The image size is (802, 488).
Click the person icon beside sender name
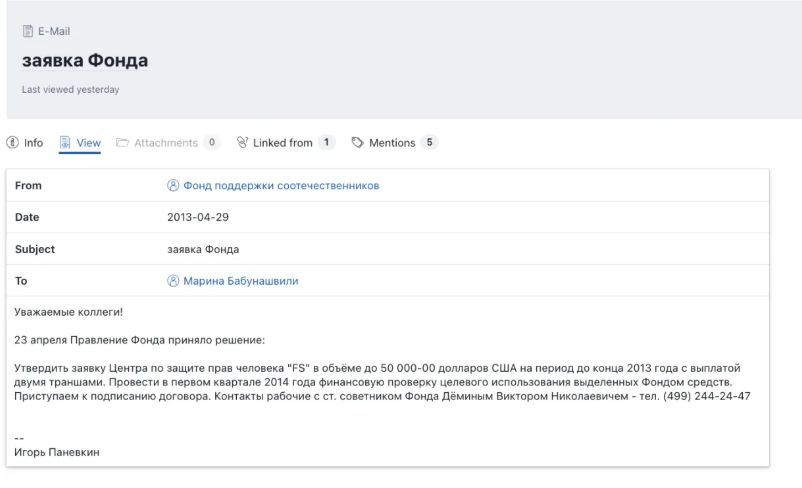coord(173,185)
